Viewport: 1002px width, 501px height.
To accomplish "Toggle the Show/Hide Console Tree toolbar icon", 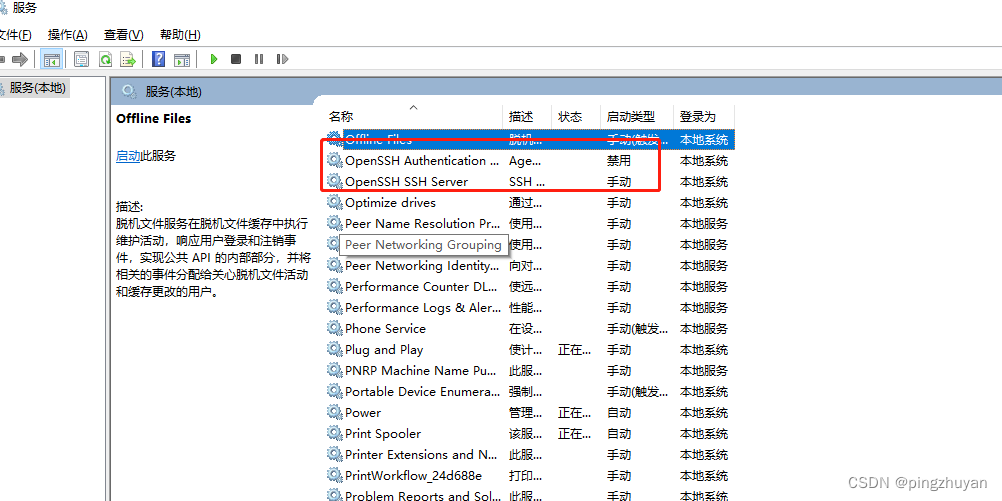I will pyautogui.click(x=51, y=59).
